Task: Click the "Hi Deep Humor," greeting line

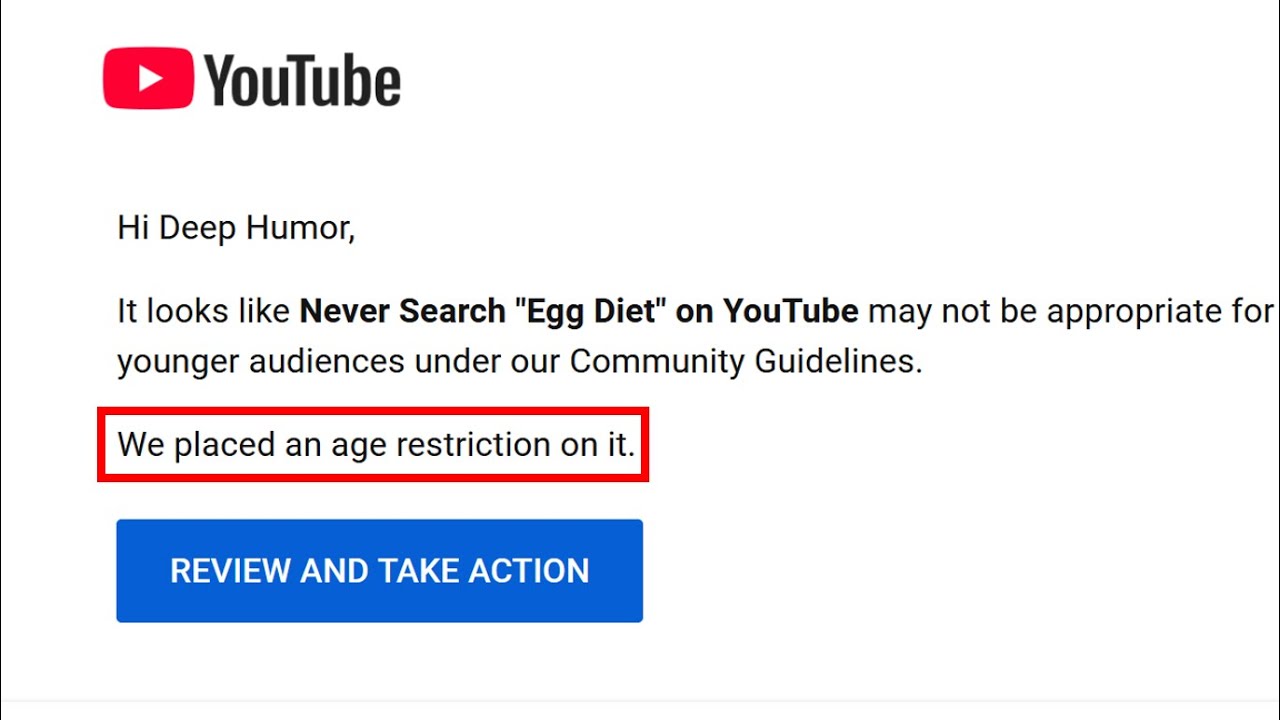Action: (236, 228)
